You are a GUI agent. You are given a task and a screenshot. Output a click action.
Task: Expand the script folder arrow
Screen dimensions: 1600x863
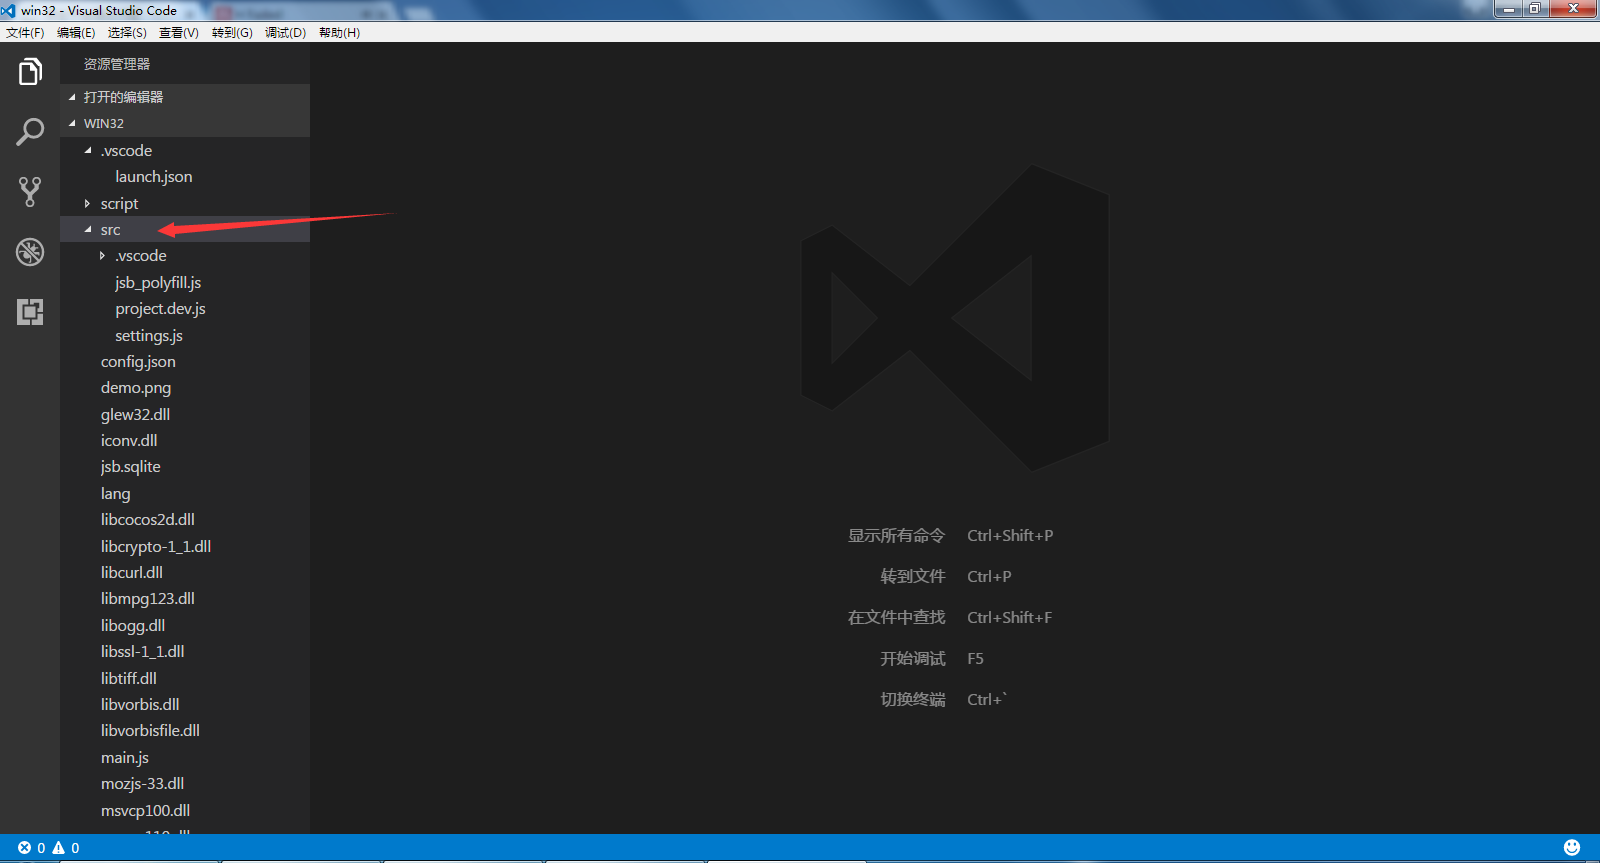pyautogui.click(x=88, y=203)
